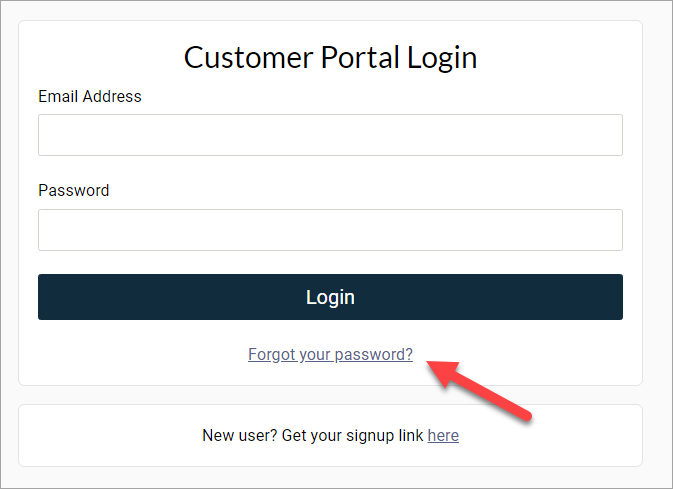Select the "Customer Portal Login" heading
Viewport: 673px width, 489px height.
tap(330, 57)
